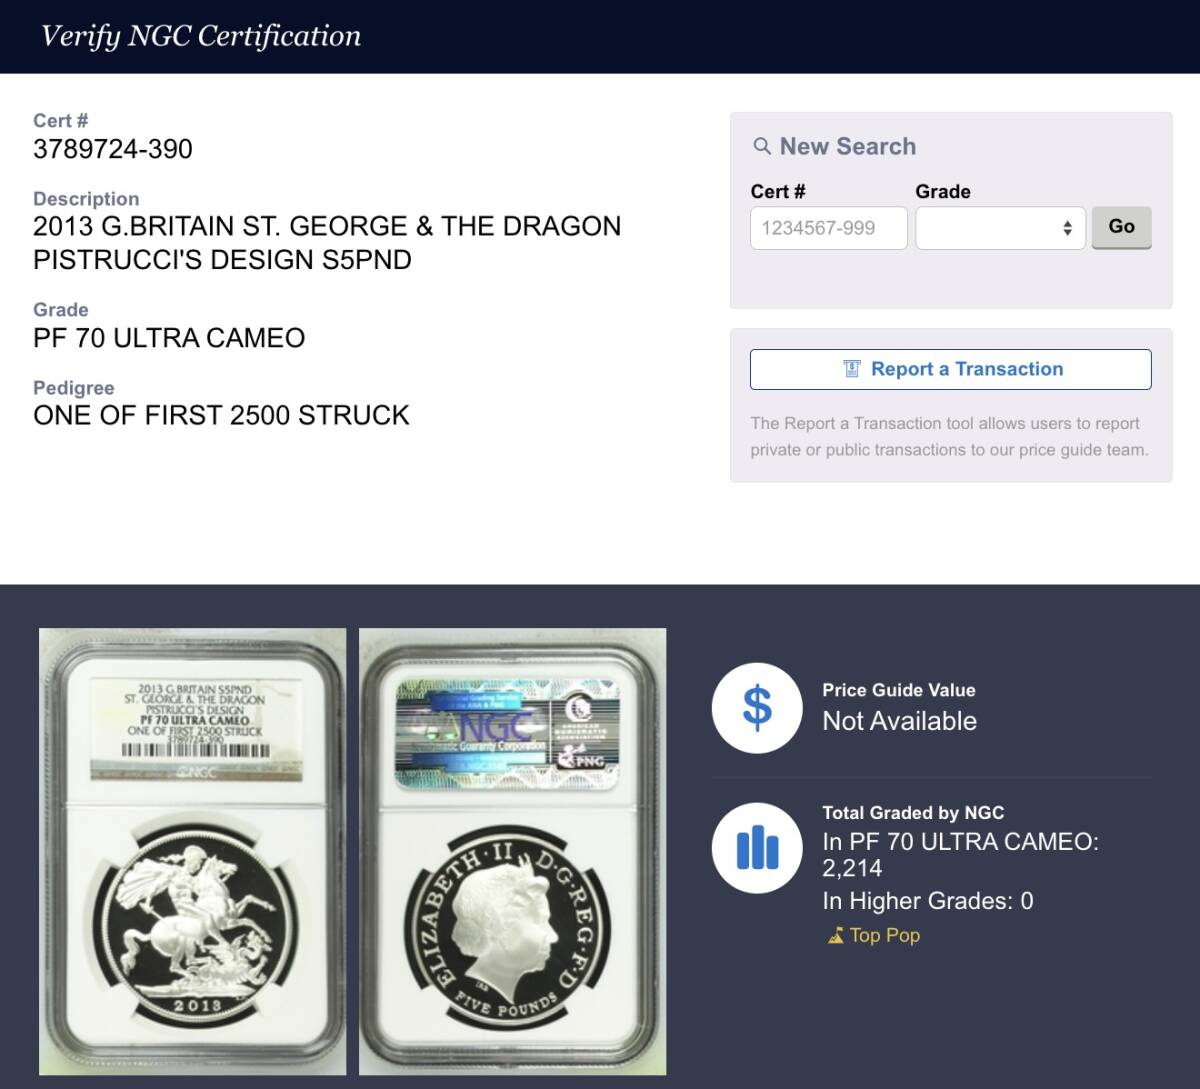Image resolution: width=1200 pixels, height=1089 pixels.
Task: Open the coin obverse slab photo
Action: [193, 851]
